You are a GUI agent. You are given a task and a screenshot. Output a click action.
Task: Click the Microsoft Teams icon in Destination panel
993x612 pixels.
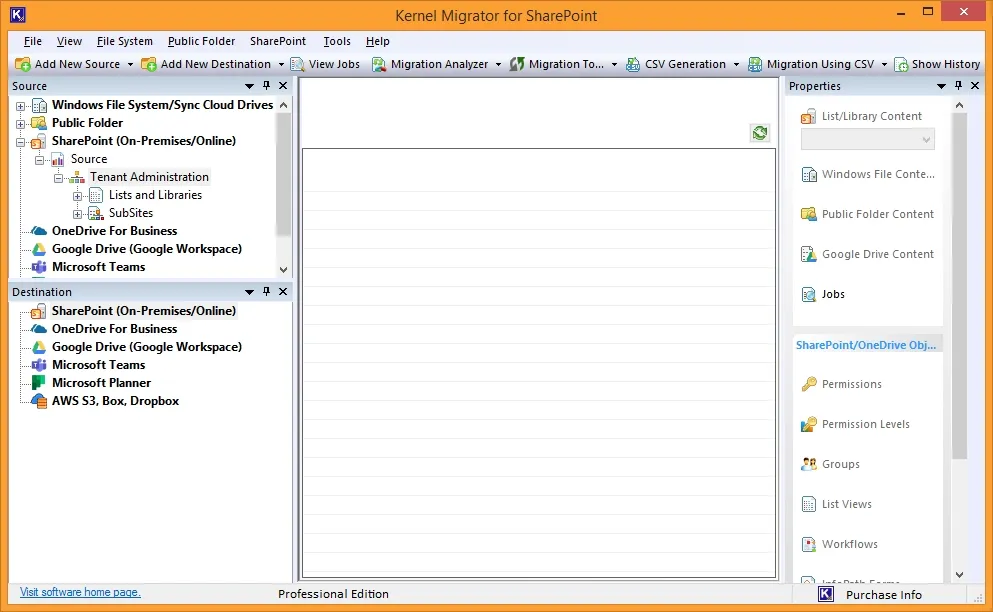click(39, 365)
